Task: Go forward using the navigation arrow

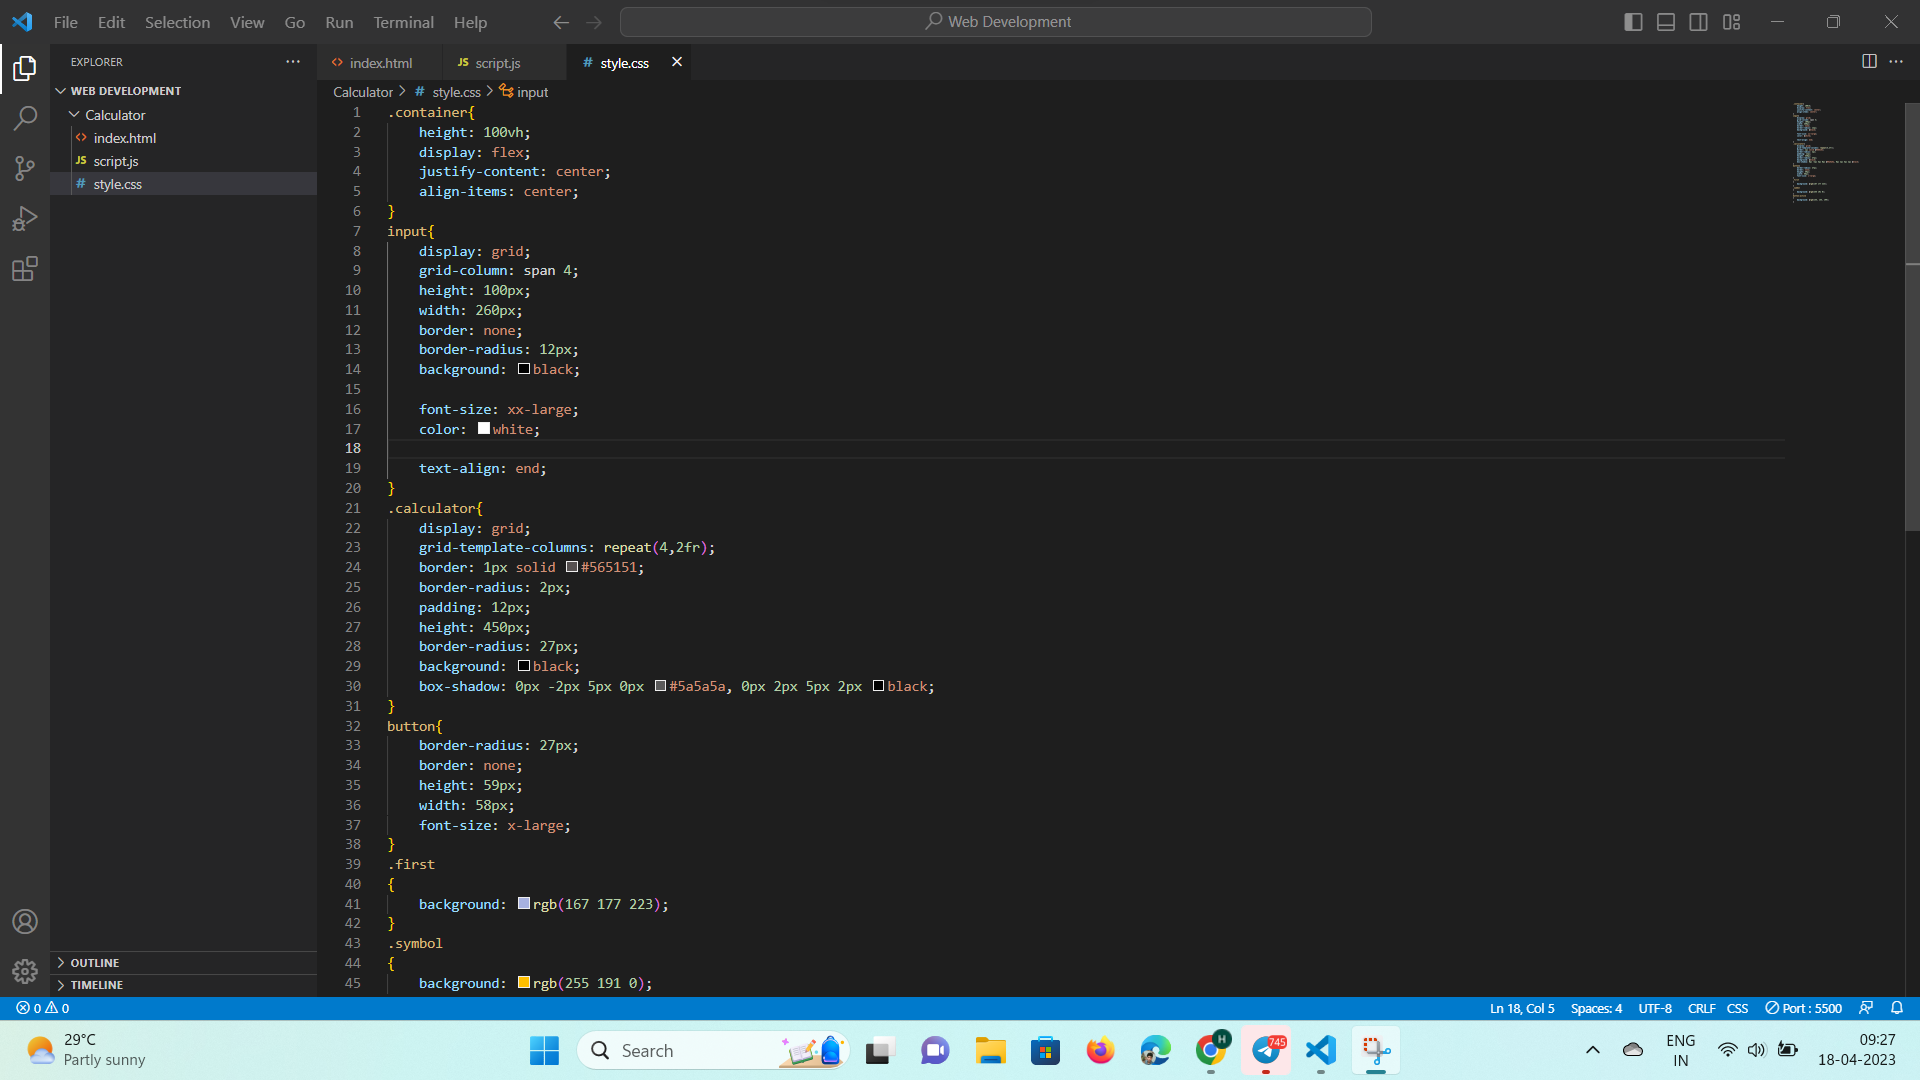Action: point(594,22)
